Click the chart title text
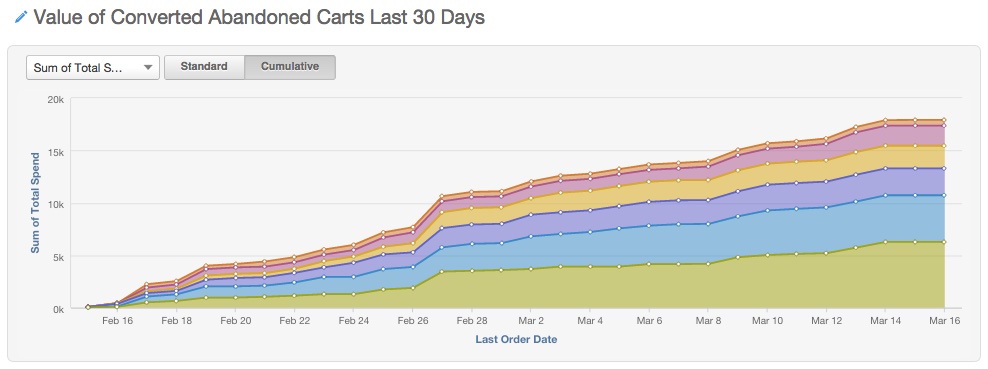 pyautogui.click(x=259, y=17)
